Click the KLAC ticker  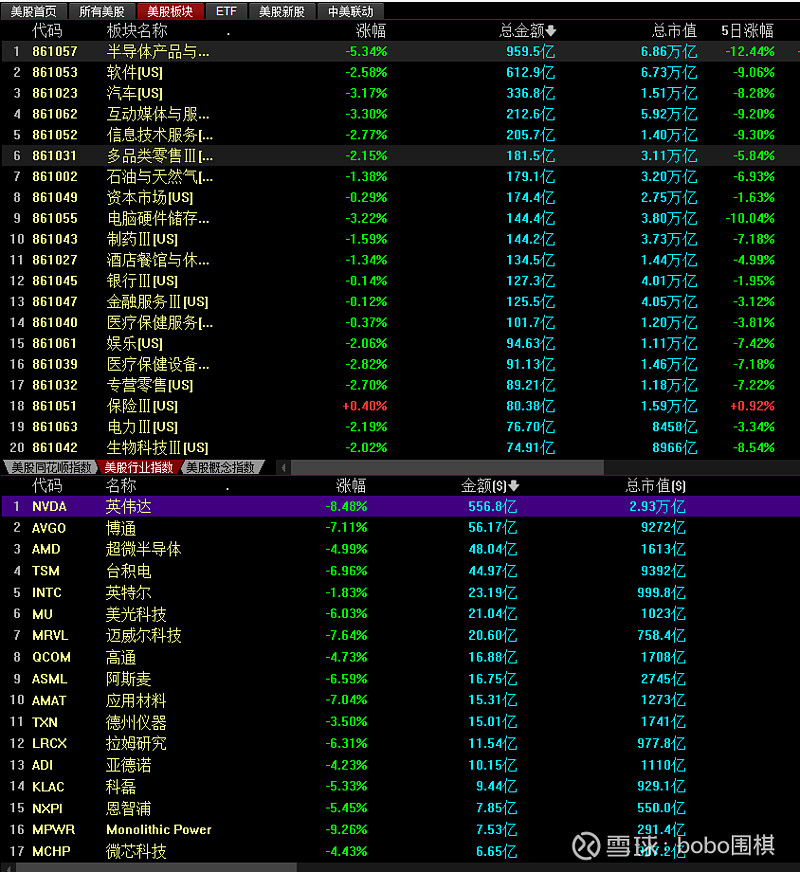click(x=48, y=787)
